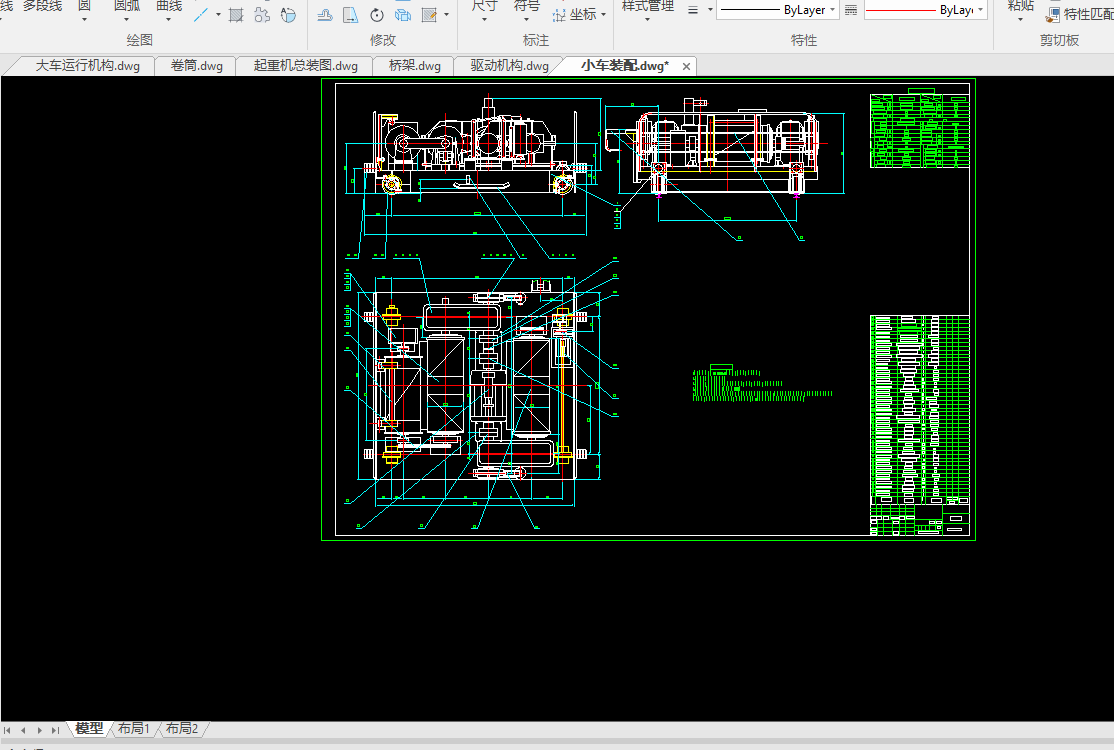Click the 样式管理 button
The height and width of the screenshot is (750, 1114).
[x=647, y=7]
